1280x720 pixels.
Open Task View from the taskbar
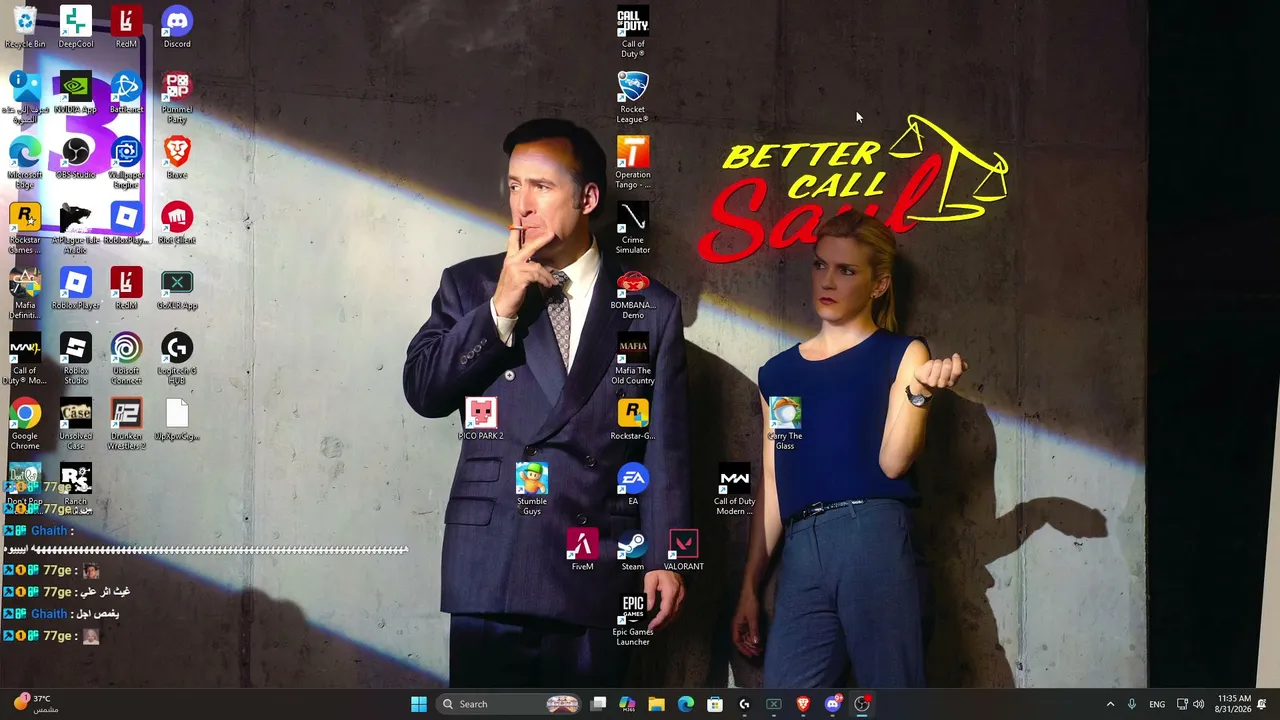tap(598, 704)
